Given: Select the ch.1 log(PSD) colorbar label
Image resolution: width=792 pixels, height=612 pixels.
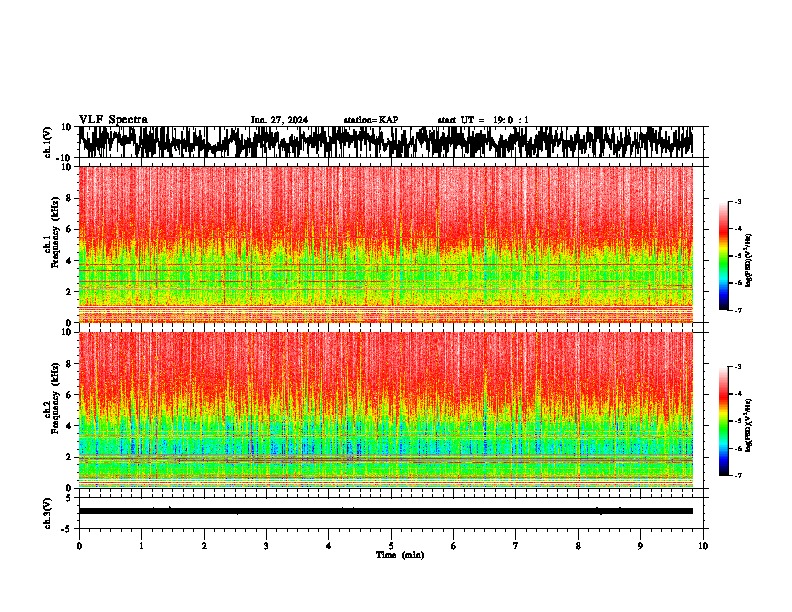Looking at the screenshot, I should tap(749, 260).
